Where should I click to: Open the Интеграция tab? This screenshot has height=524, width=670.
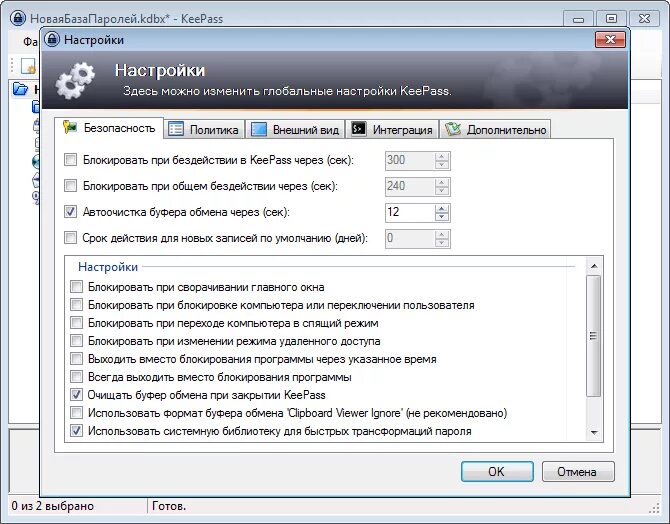coord(392,130)
